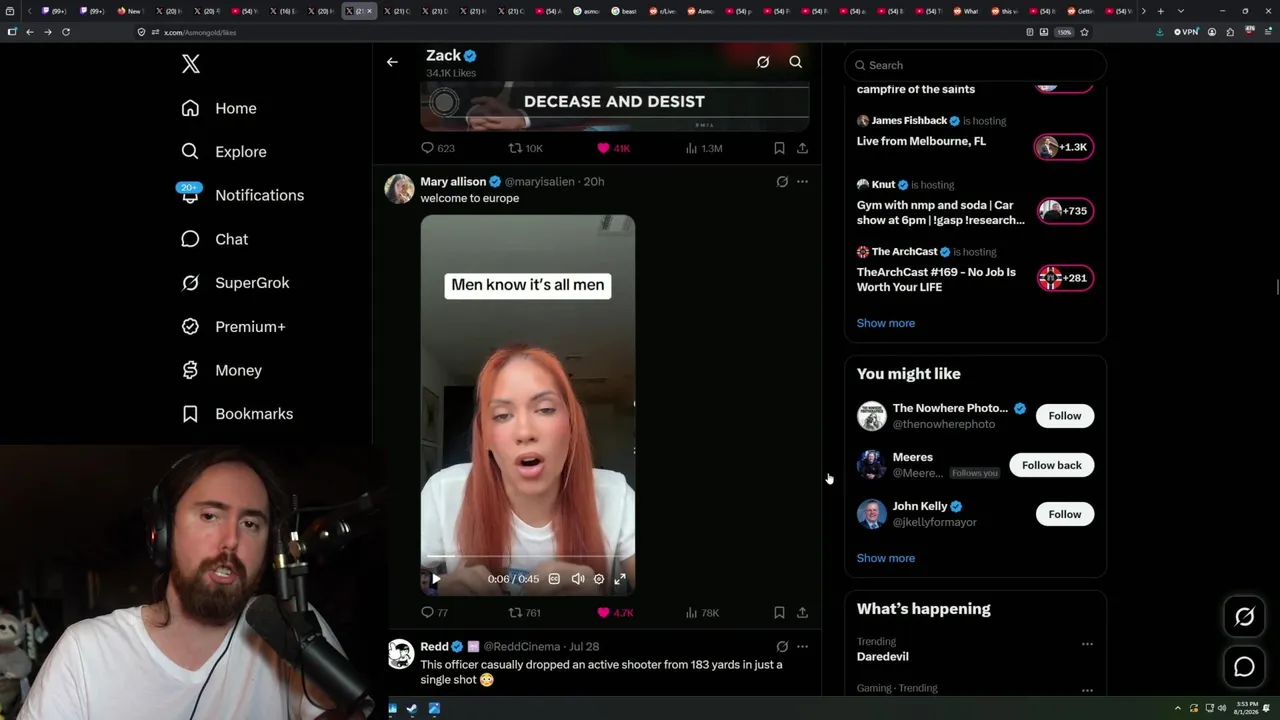Open Chat in the sidebar
Image resolution: width=1280 pixels, height=720 pixels.
(215, 239)
